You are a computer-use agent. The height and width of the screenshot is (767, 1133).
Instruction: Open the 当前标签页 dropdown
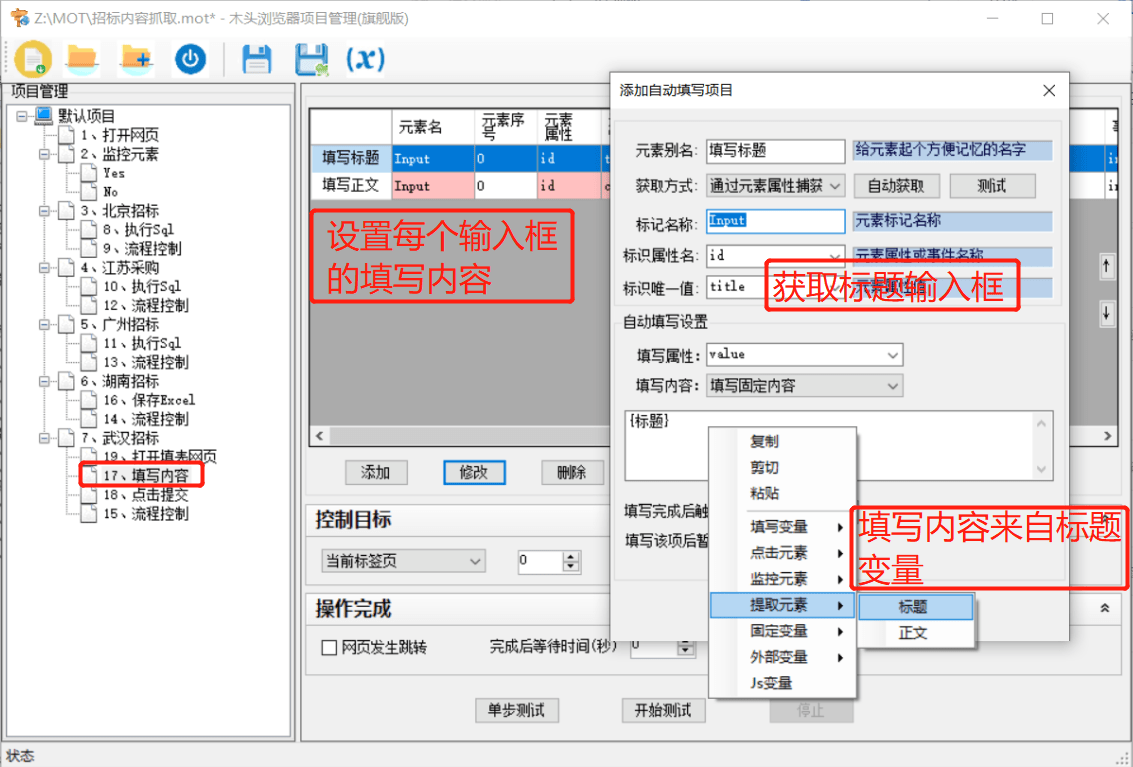point(403,561)
